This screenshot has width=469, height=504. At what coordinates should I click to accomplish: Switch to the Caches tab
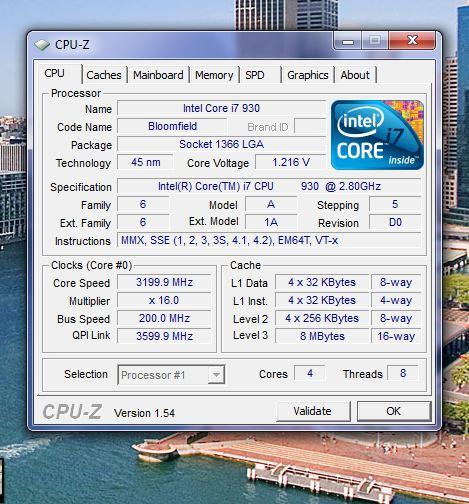[x=104, y=75]
